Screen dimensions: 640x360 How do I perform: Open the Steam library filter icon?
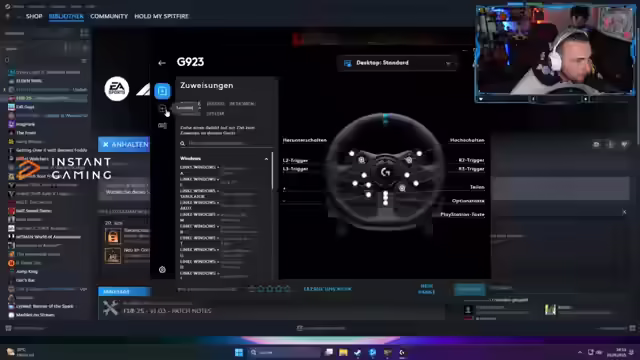(84, 60)
